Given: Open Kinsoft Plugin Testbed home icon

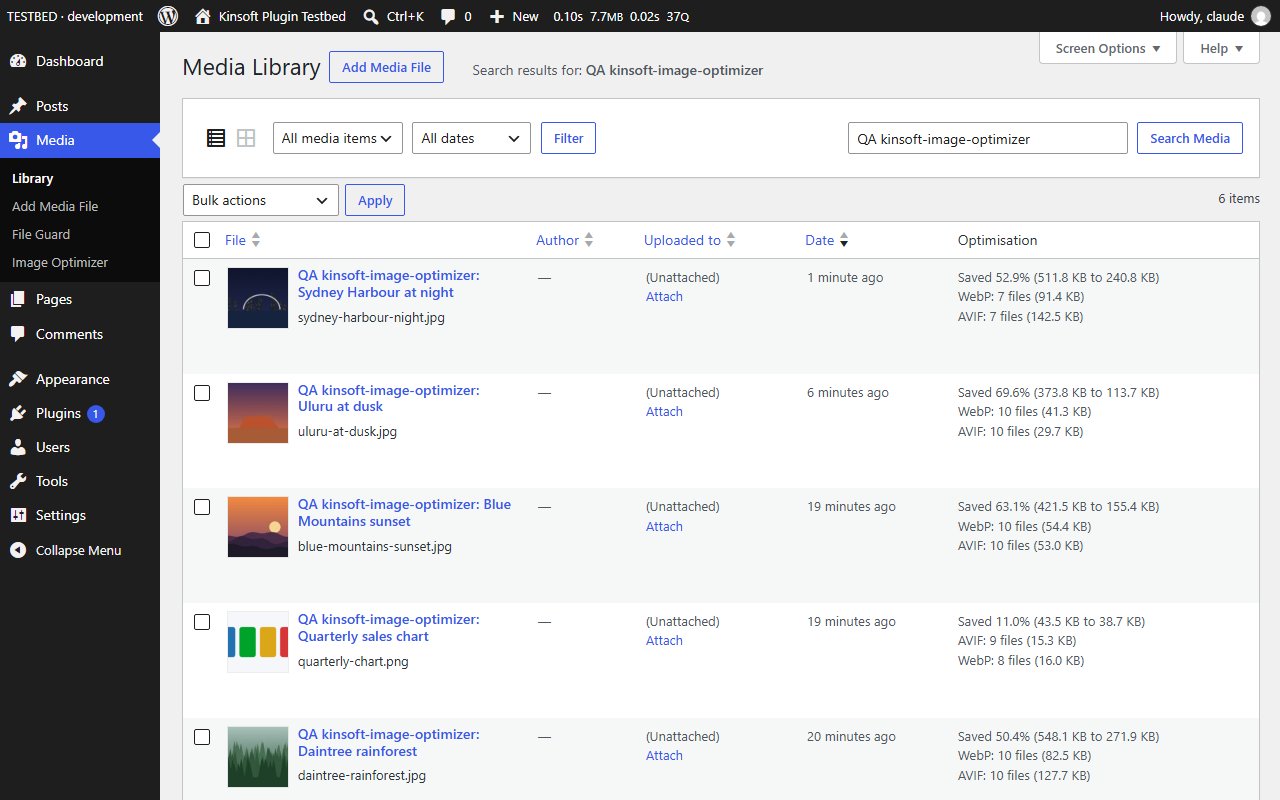Looking at the screenshot, I should [203, 16].
